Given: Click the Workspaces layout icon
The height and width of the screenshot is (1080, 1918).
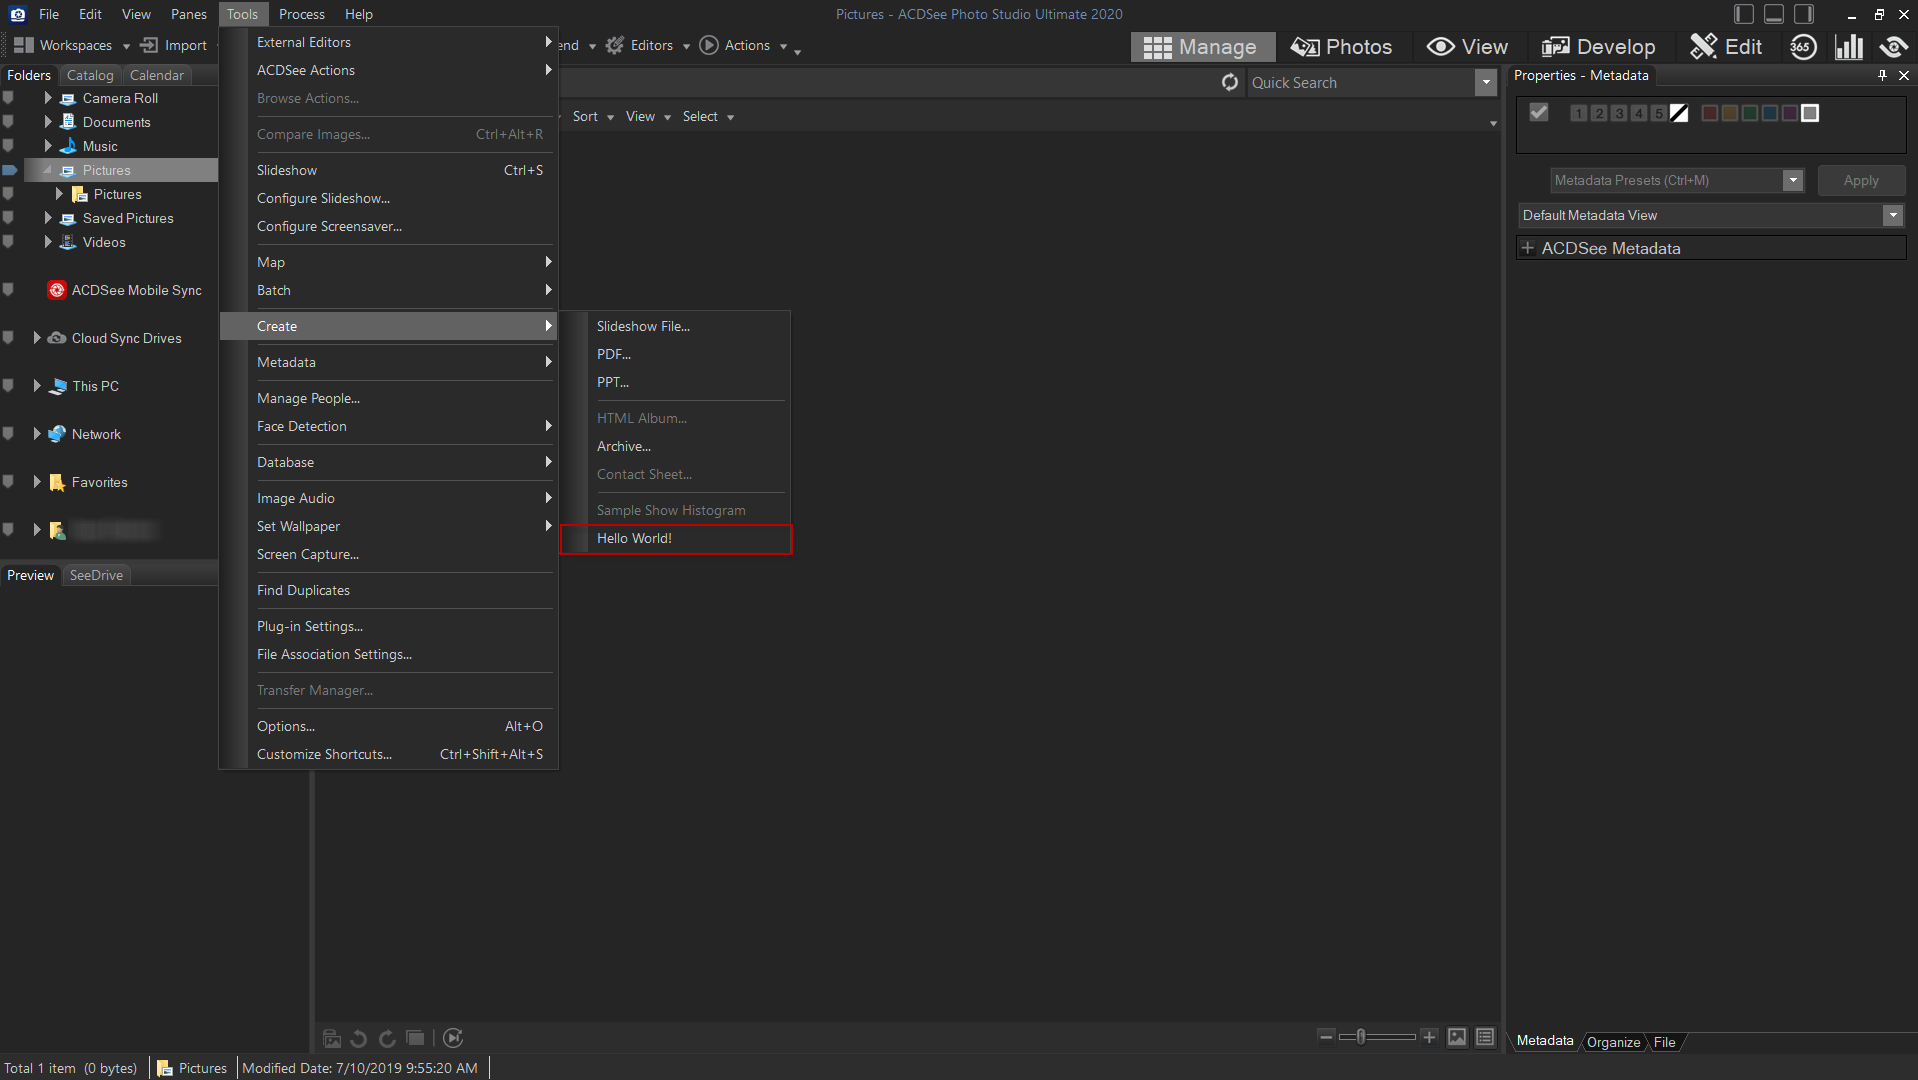Looking at the screenshot, I should coord(24,45).
